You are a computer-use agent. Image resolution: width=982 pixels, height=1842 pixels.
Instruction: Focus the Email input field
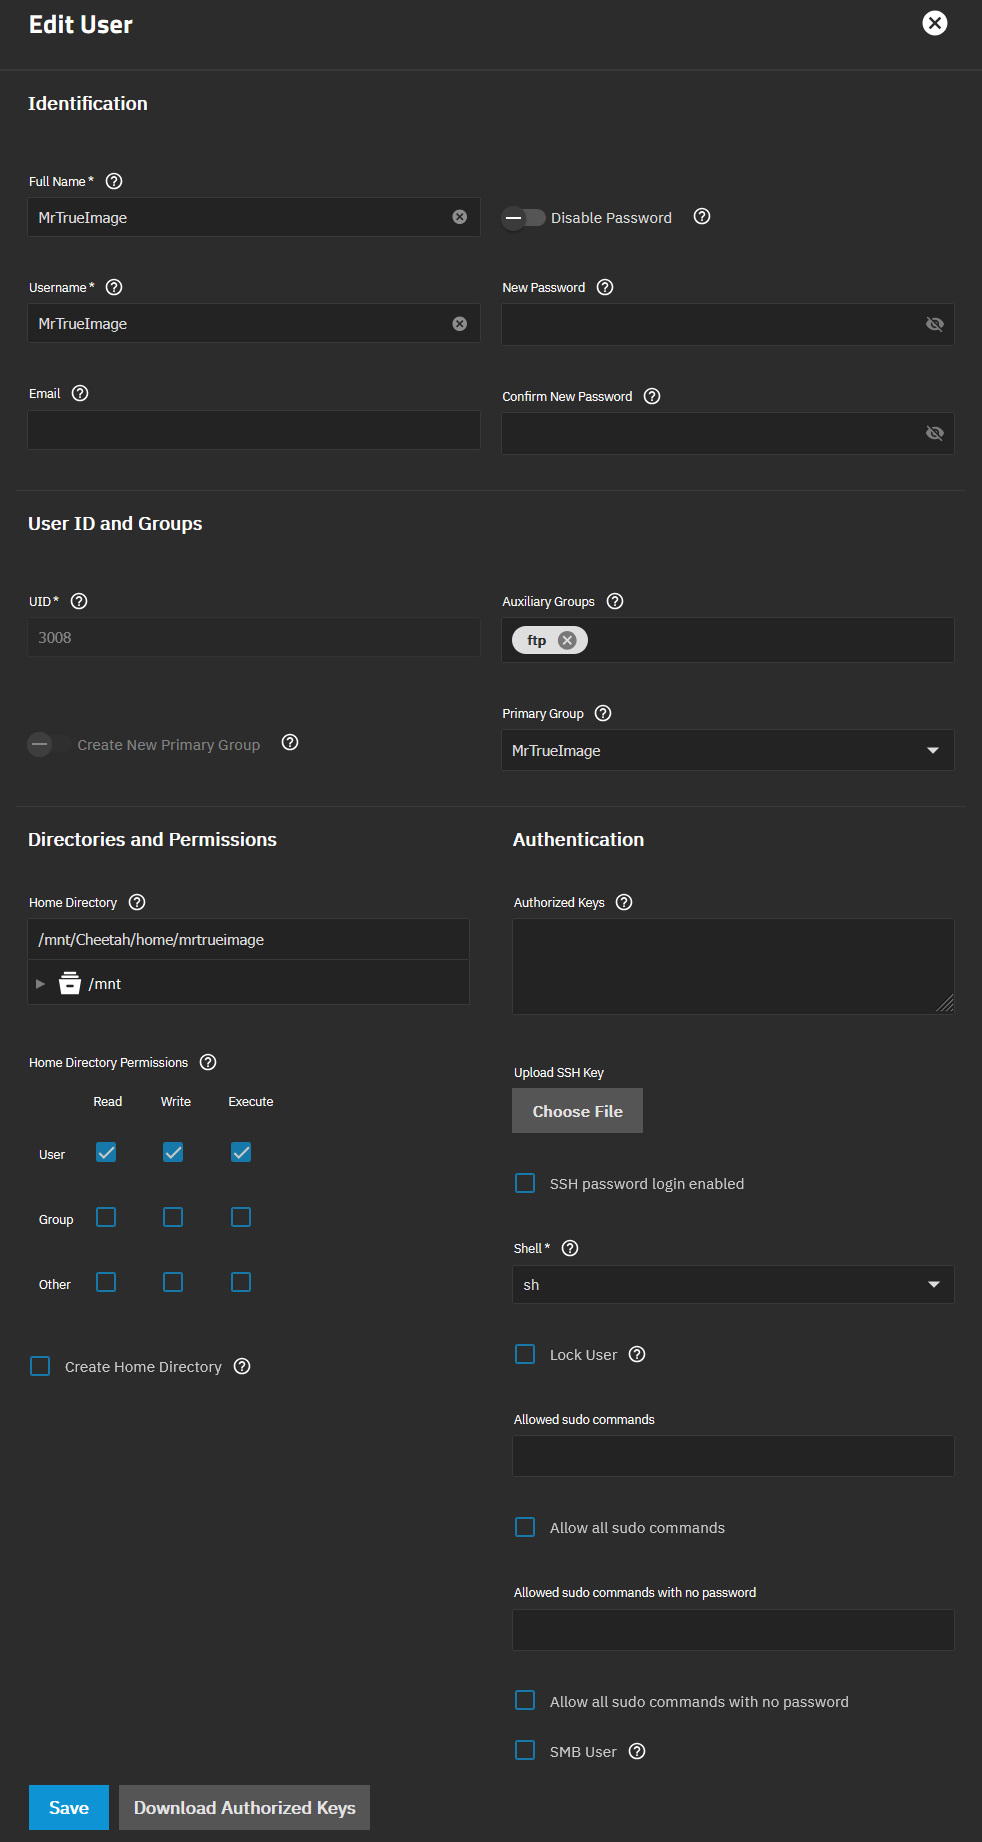pyautogui.click(x=254, y=430)
